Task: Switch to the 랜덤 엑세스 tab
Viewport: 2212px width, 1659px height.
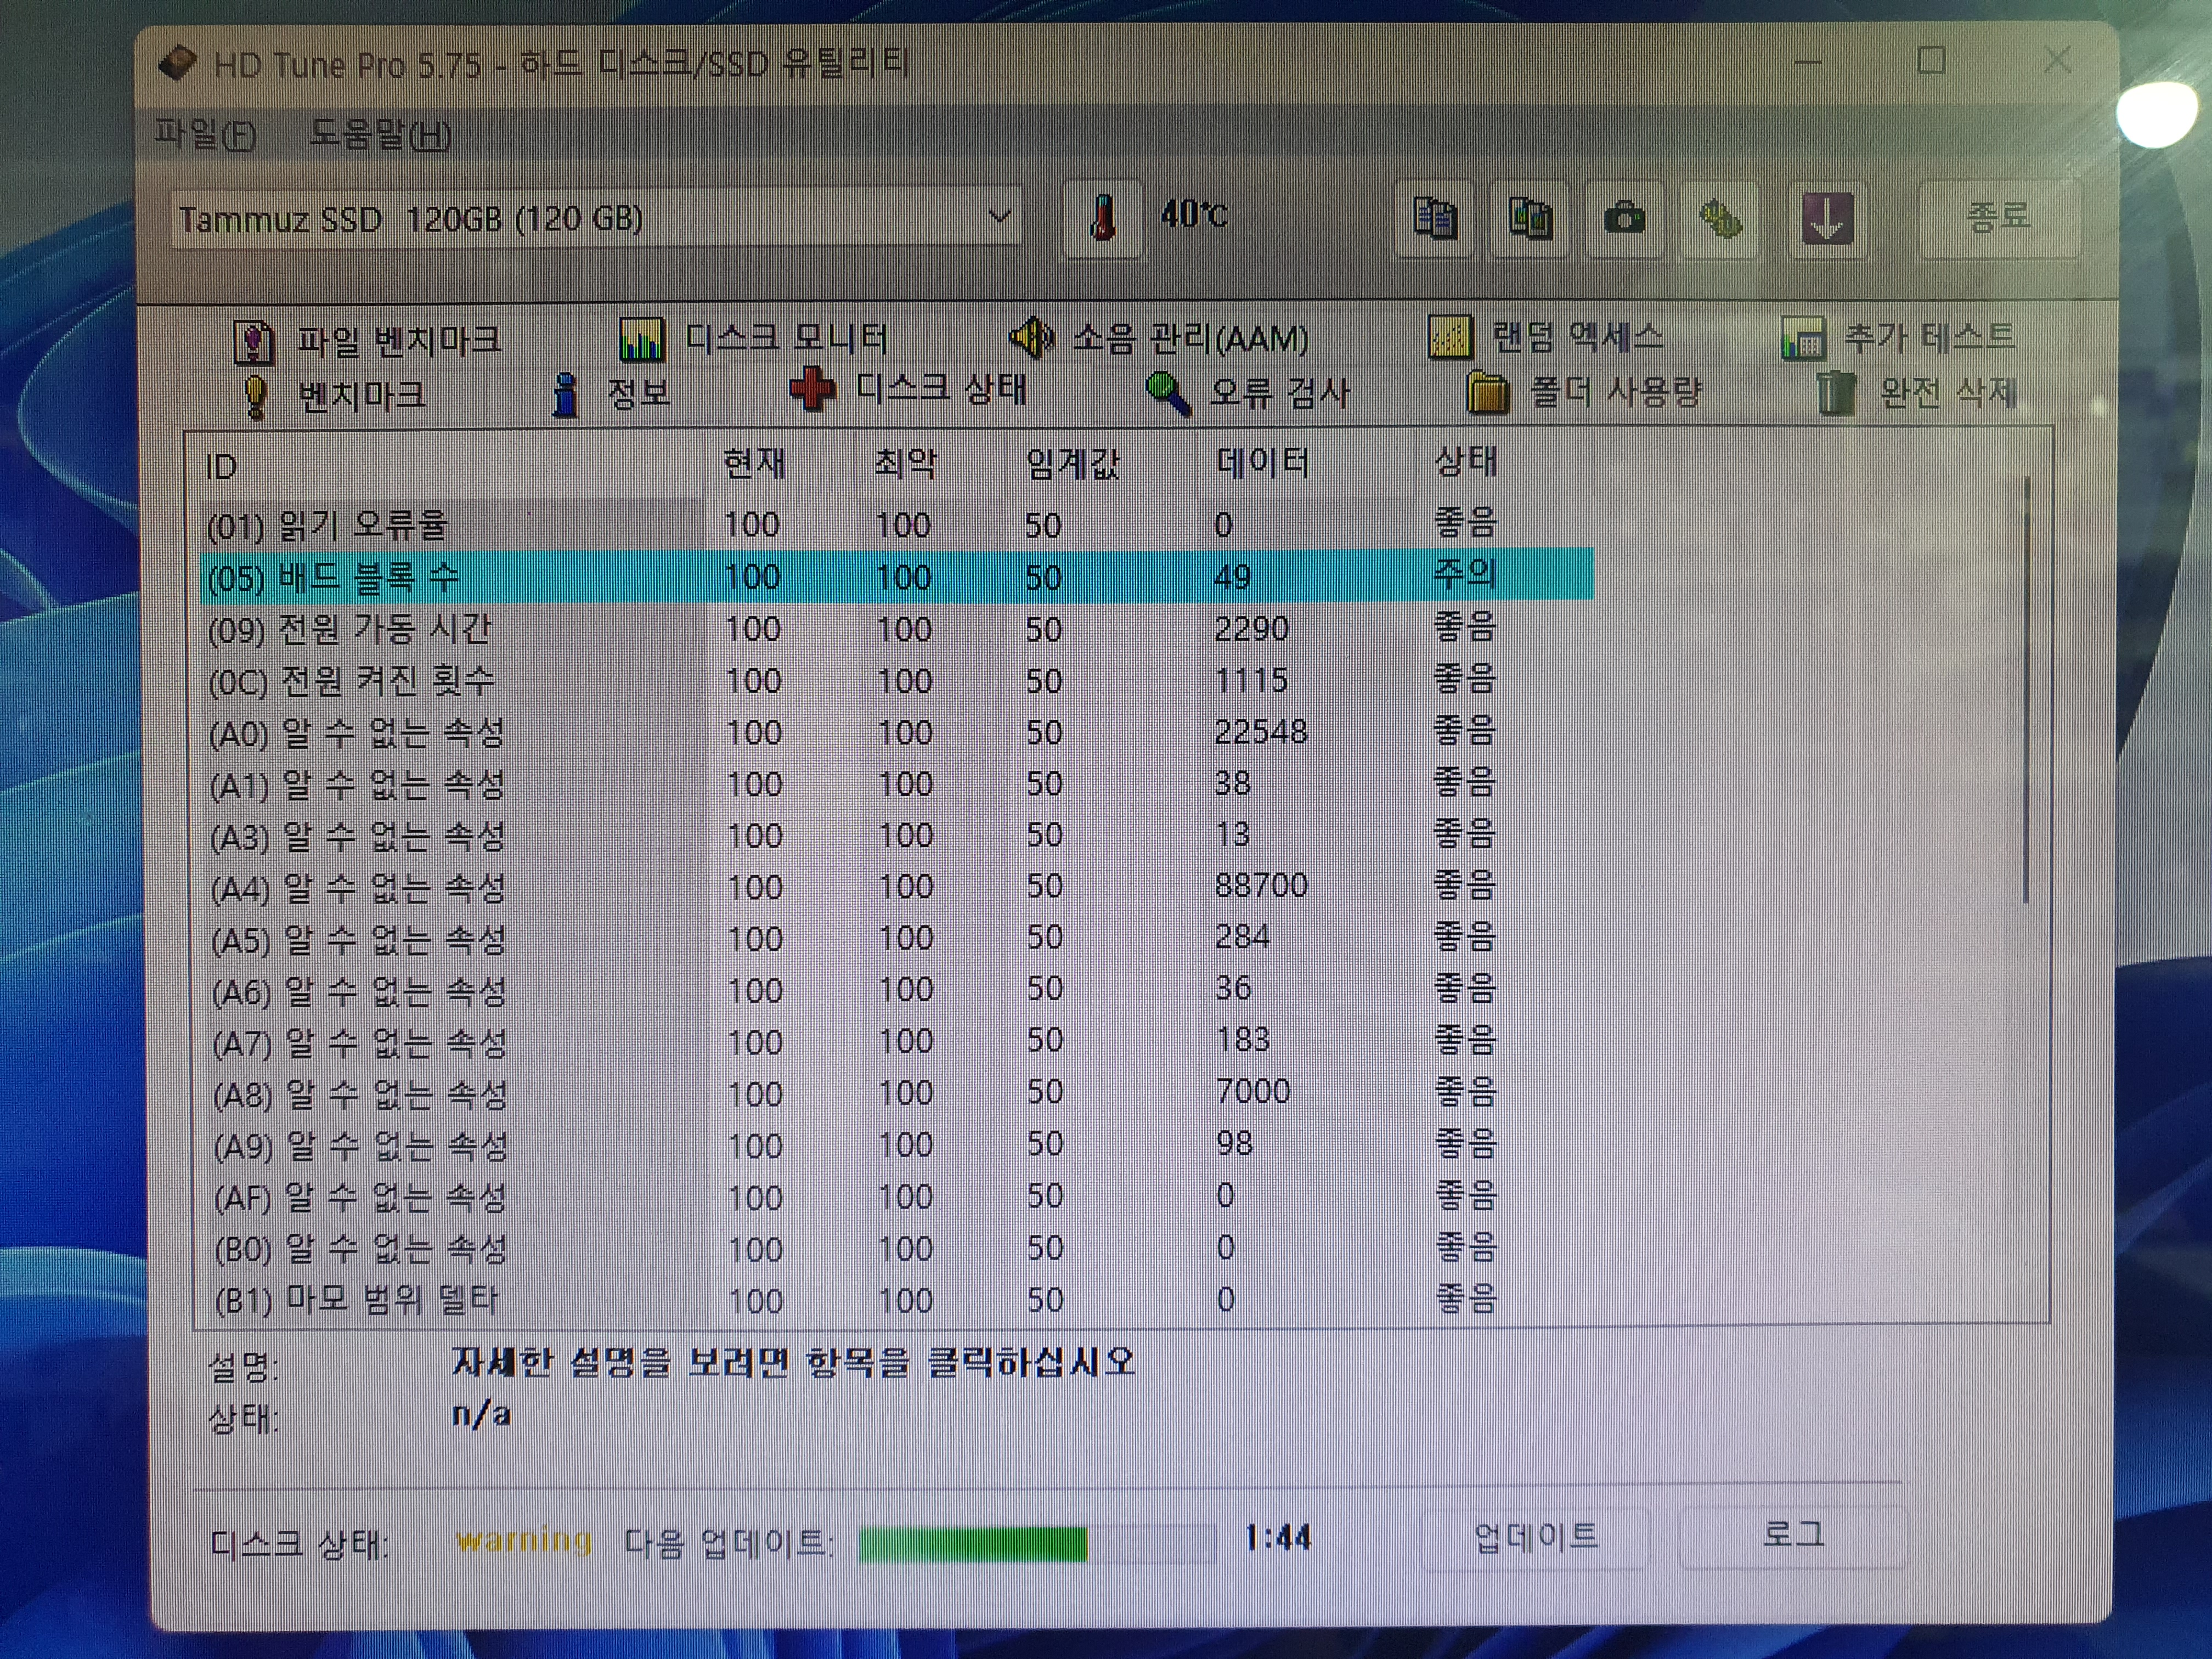Action: click(1546, 337)
